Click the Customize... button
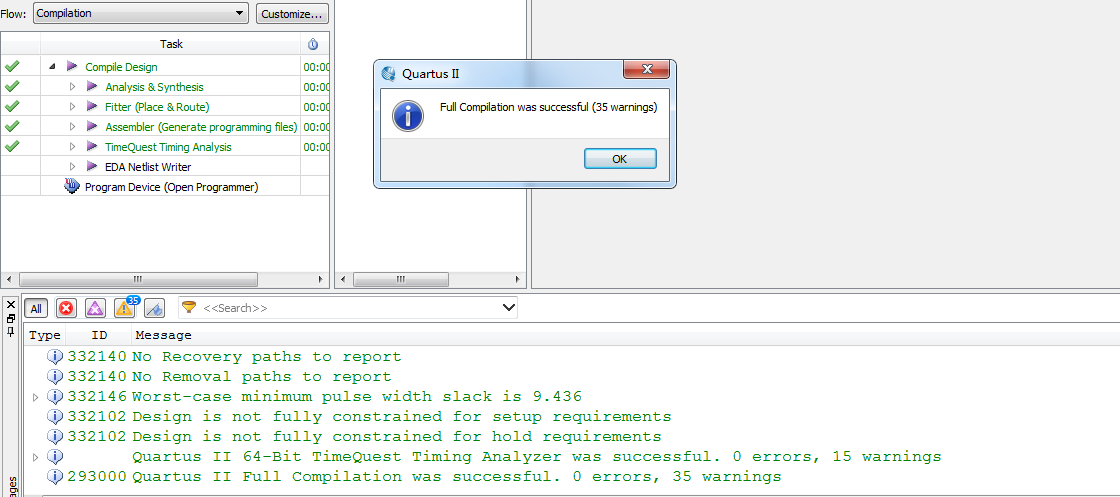The width and height of the screenshot is (1120, 497). click(x=292, y=14)
